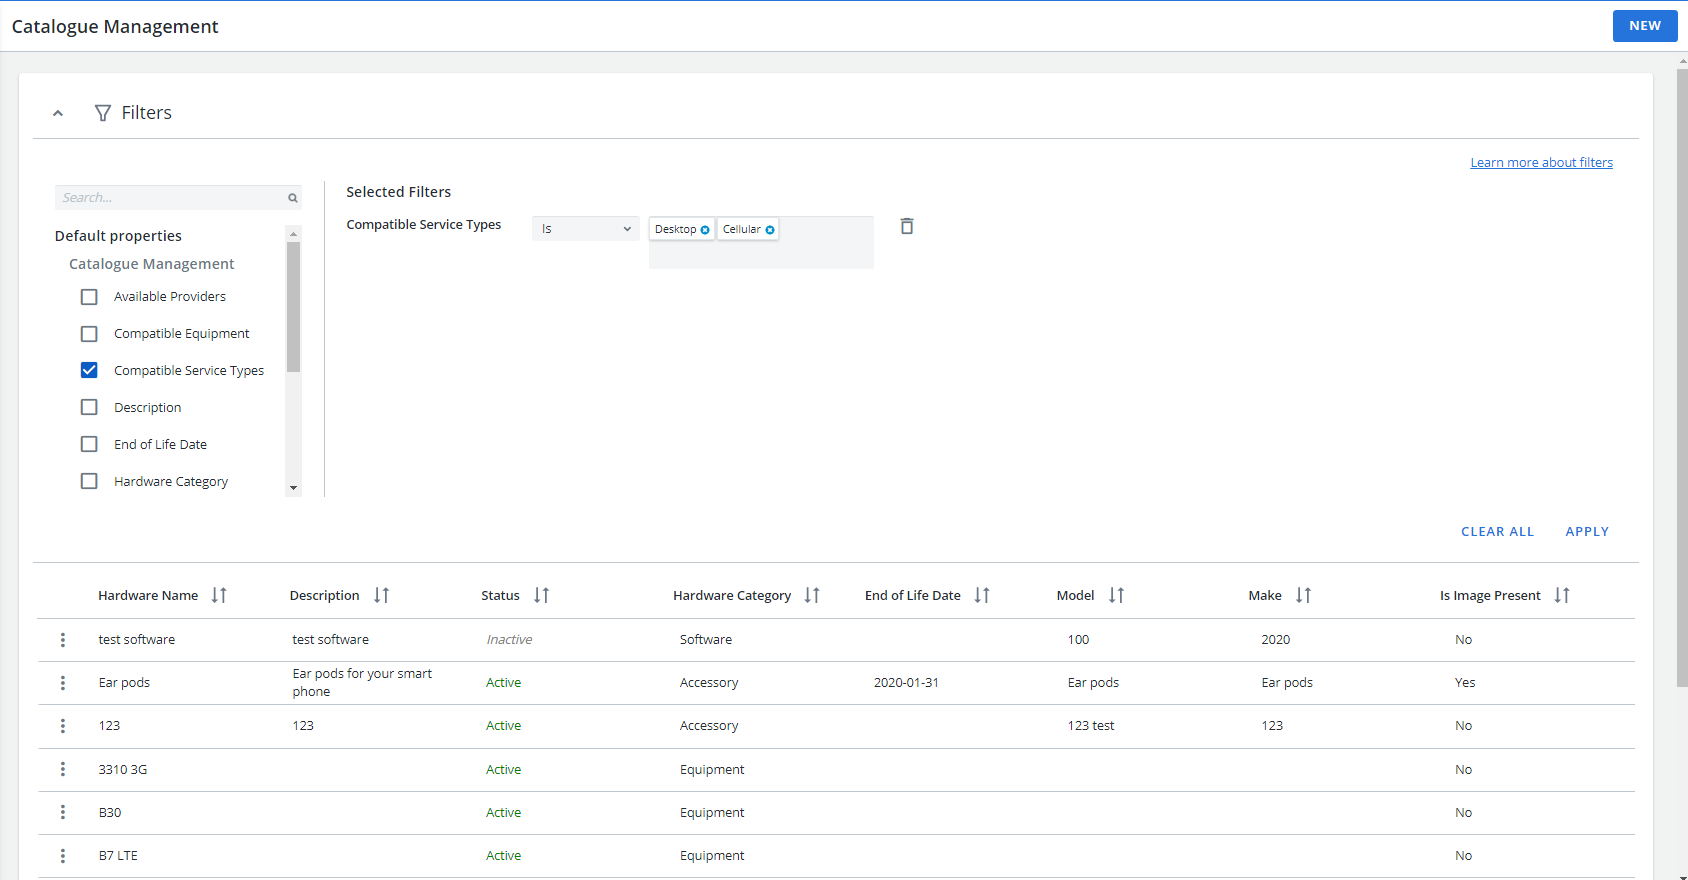Sort by Is Image Present column

[x=1562, y=595]
